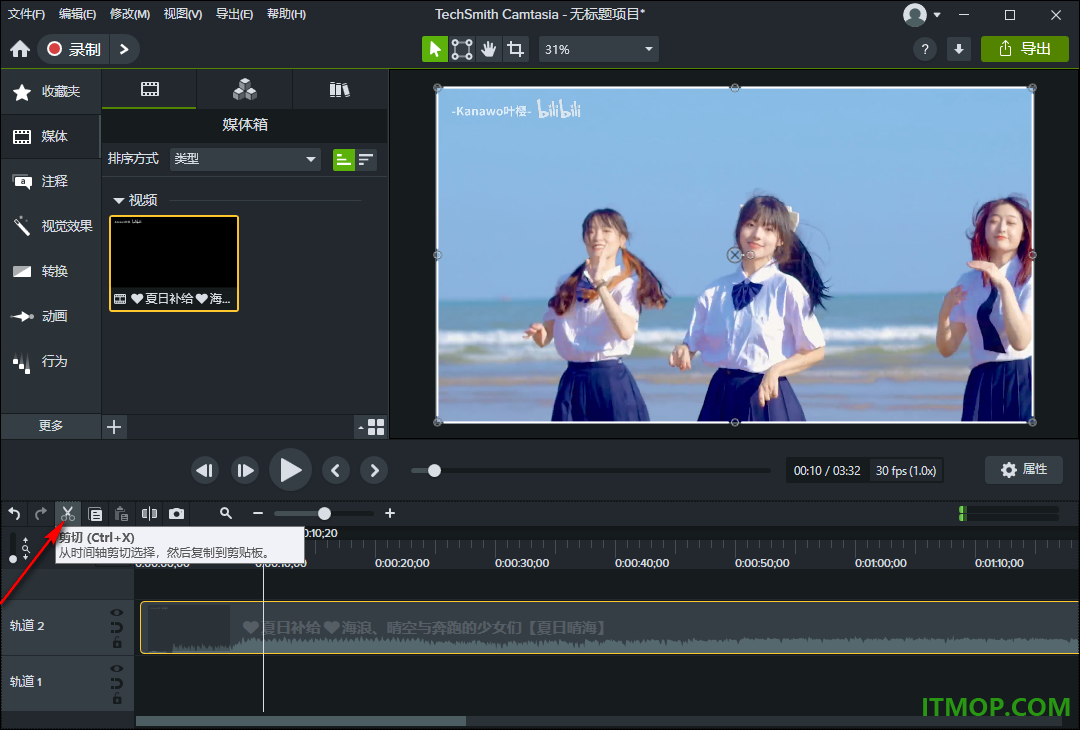Select the Edit arrow pointer tool
This screenshot has width=1080, height=730.
pos(435,49)
